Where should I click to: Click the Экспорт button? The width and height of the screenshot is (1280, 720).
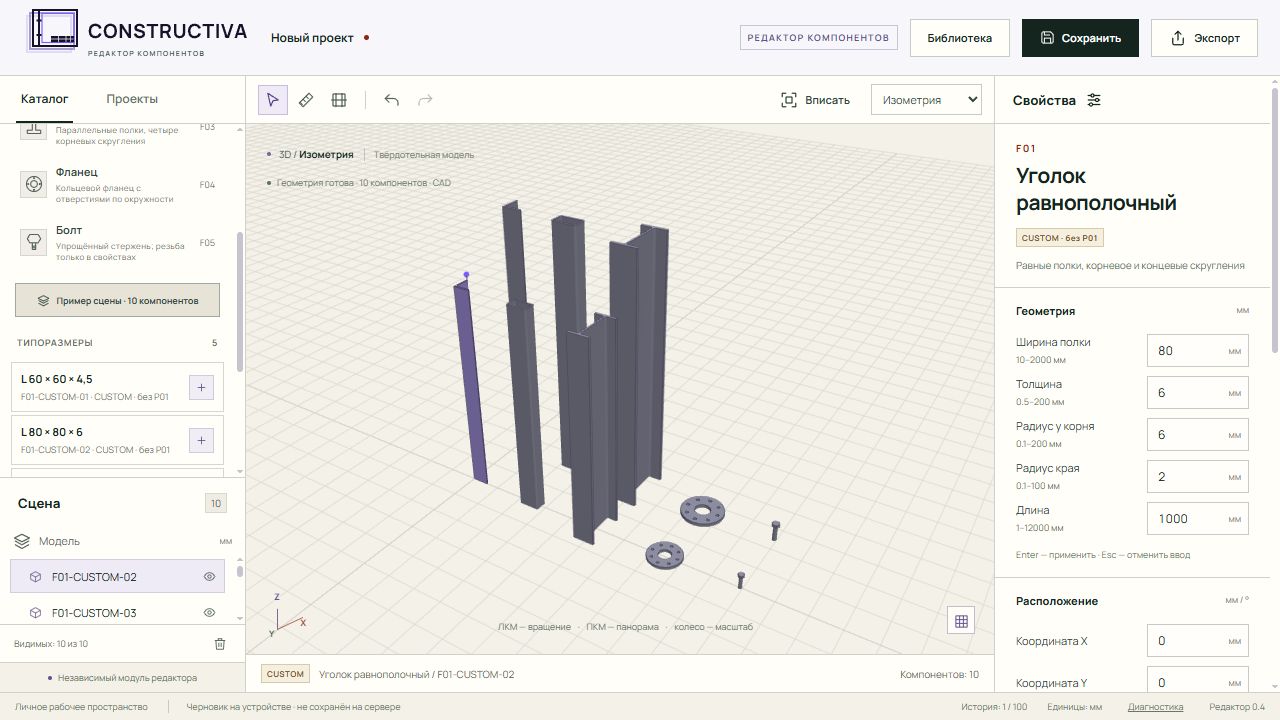tap(1204, 38)
